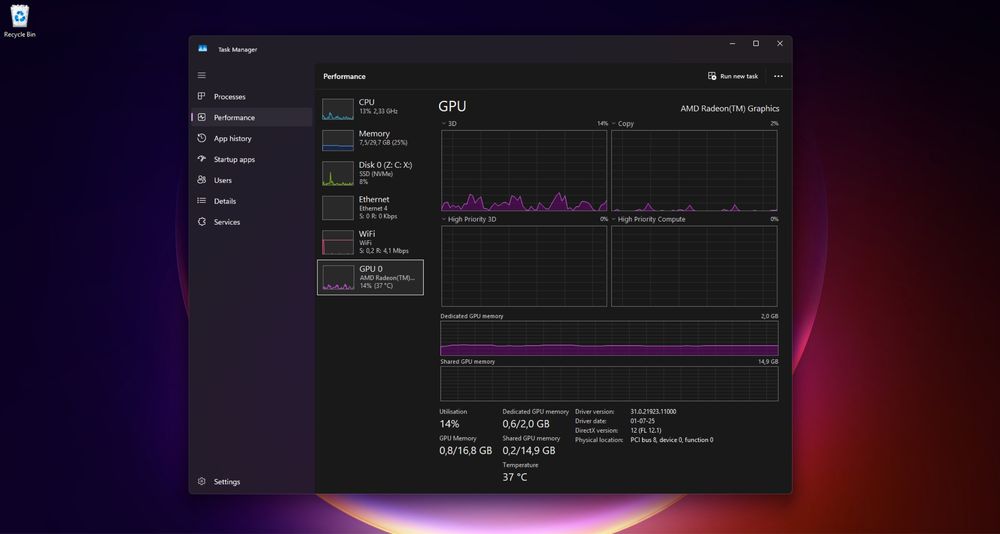Navigate to the Services page
This screenshot has height=534, width=1000.
coord(251,221)
